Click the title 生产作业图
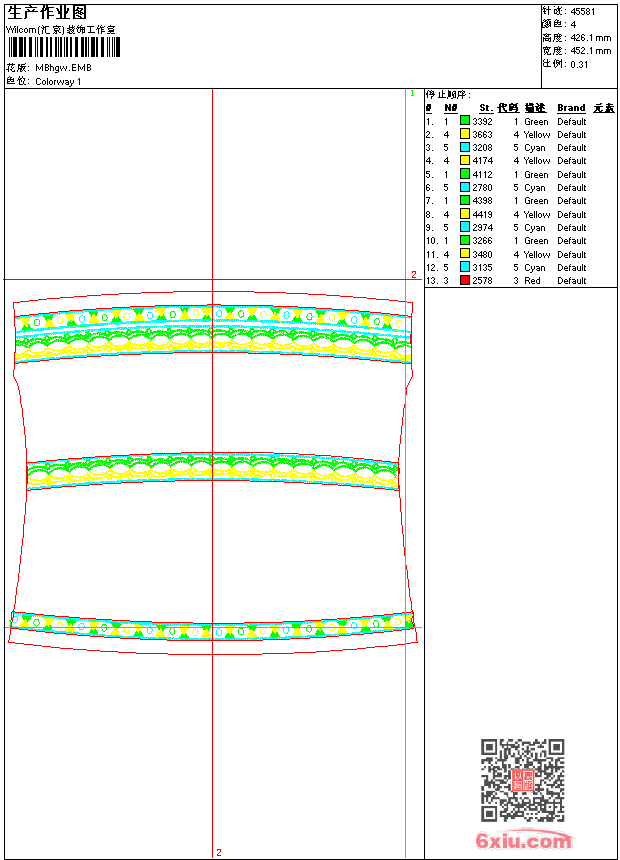The image size is (620, 860). (47, 13)
